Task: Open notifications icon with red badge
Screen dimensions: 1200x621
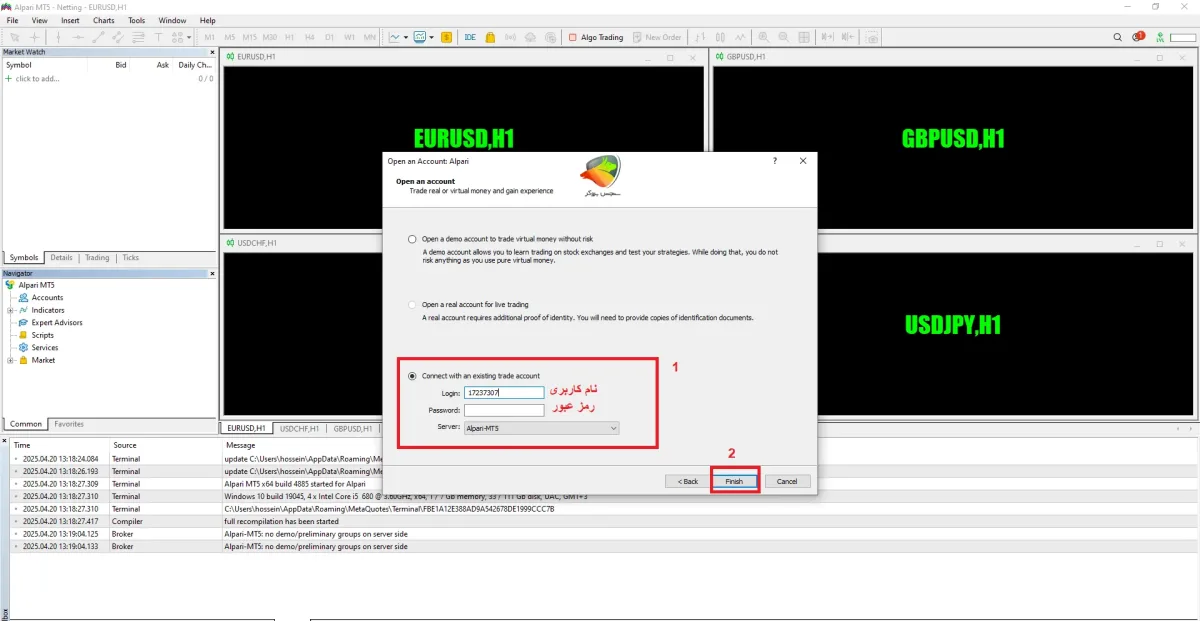Action: [x=1139, y=36]
